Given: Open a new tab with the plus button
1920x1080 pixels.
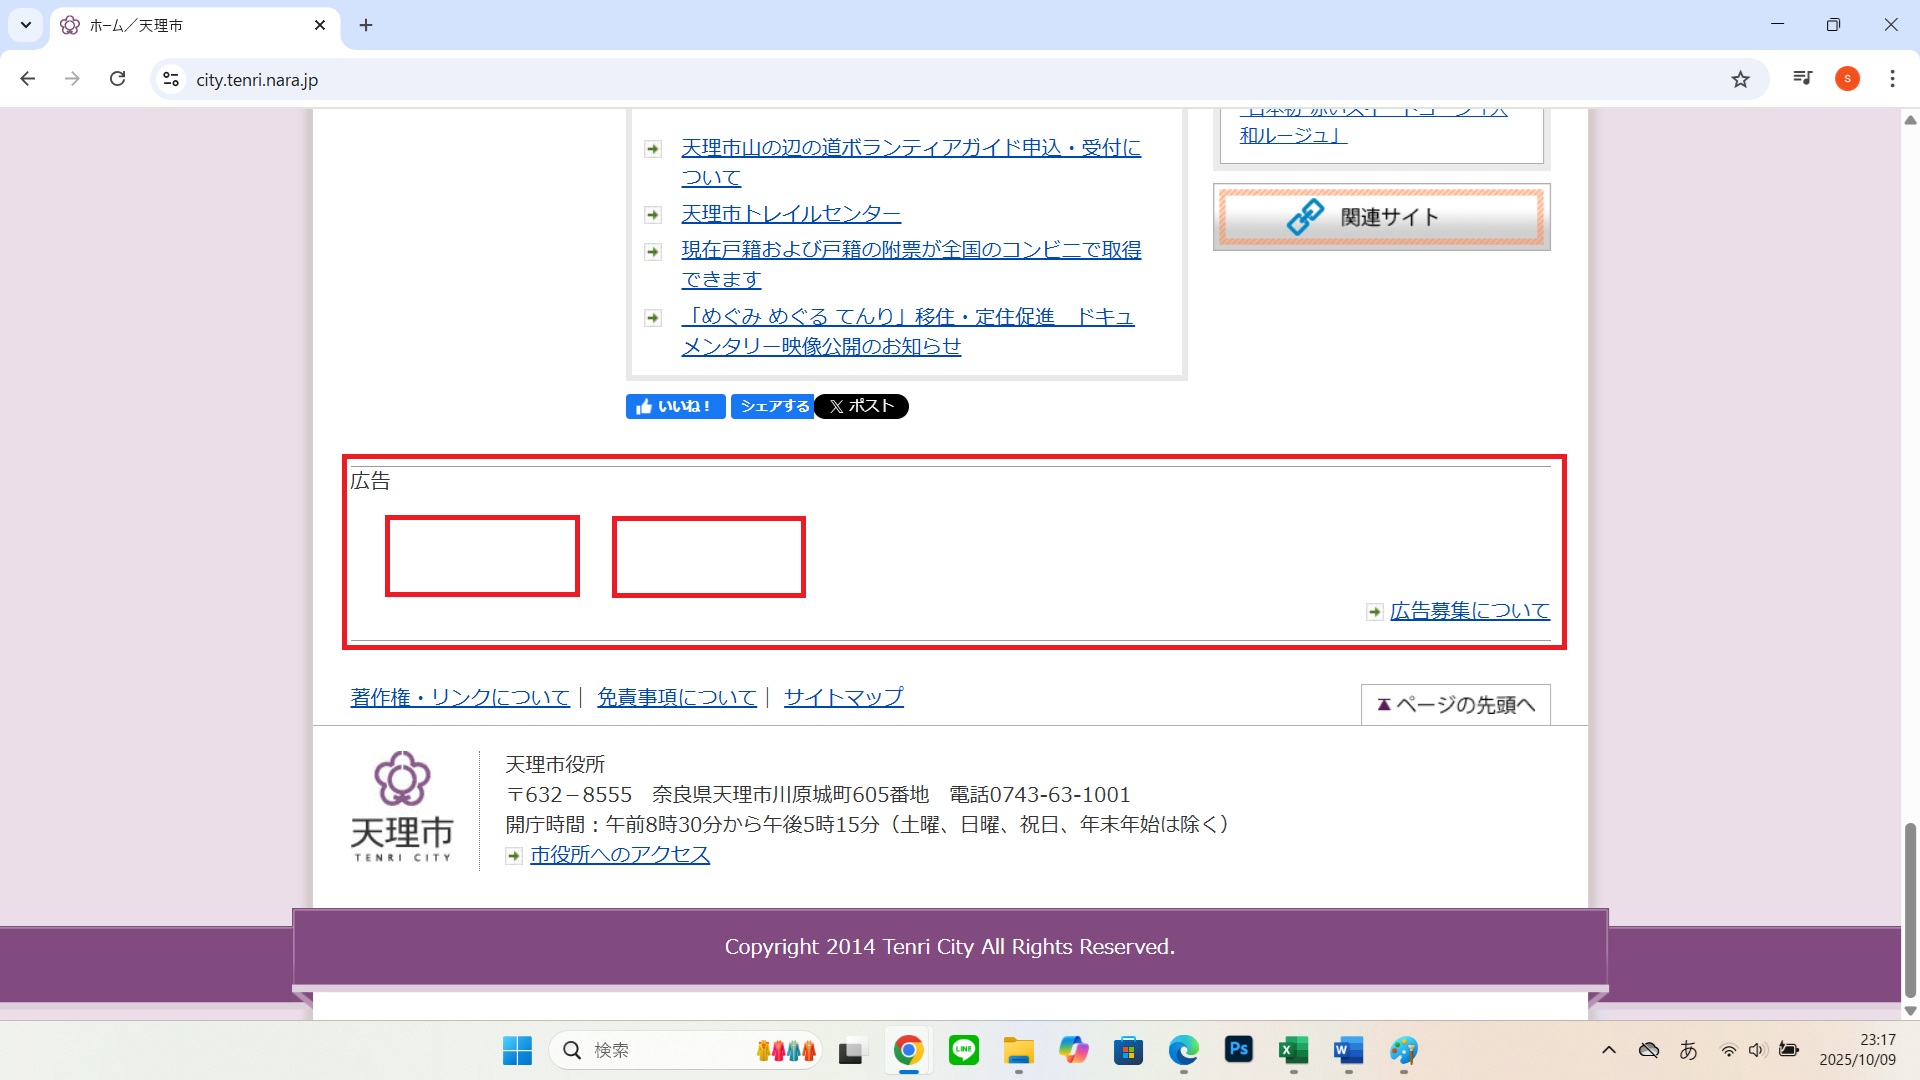Looking at the screenshot, I should coord(366,25).
